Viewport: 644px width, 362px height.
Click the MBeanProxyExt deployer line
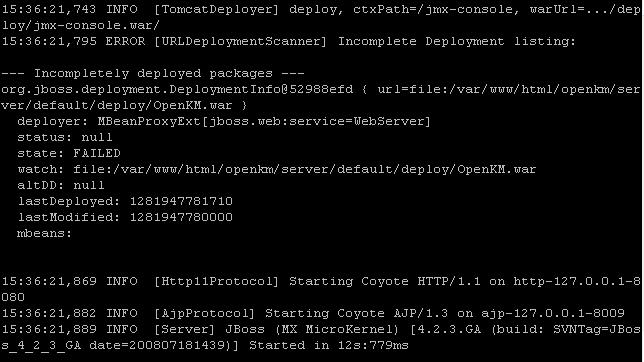(224, 122)
